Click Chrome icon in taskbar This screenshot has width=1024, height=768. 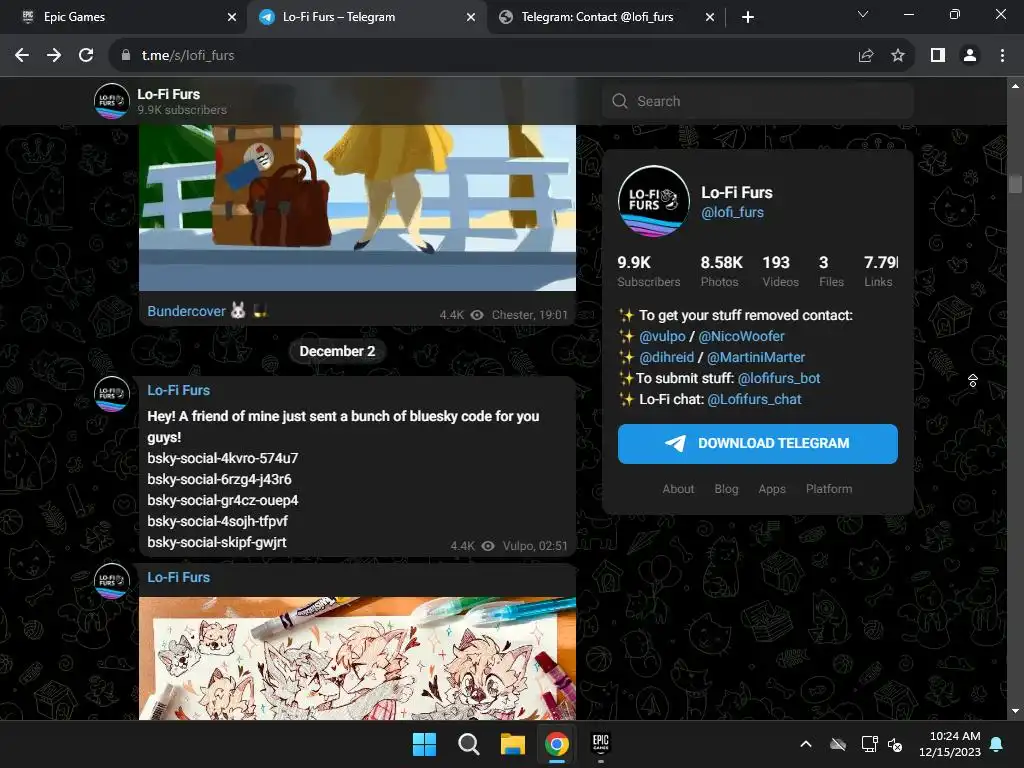coord(556,744)
